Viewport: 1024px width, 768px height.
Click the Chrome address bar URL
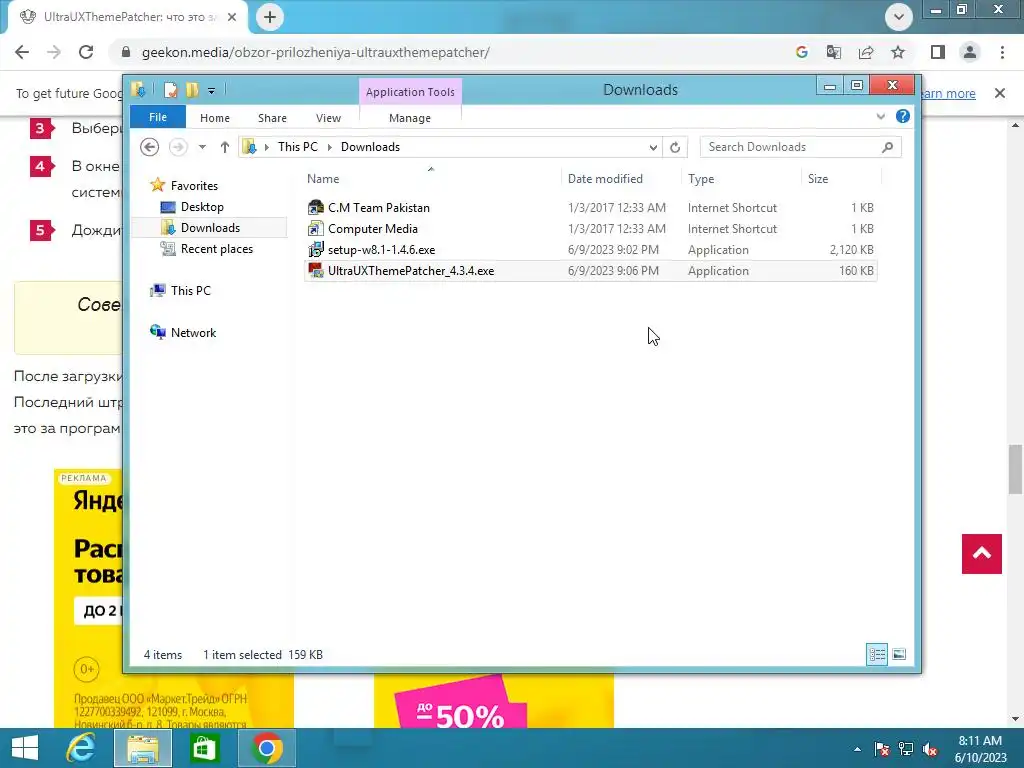[x=315, y=52]
